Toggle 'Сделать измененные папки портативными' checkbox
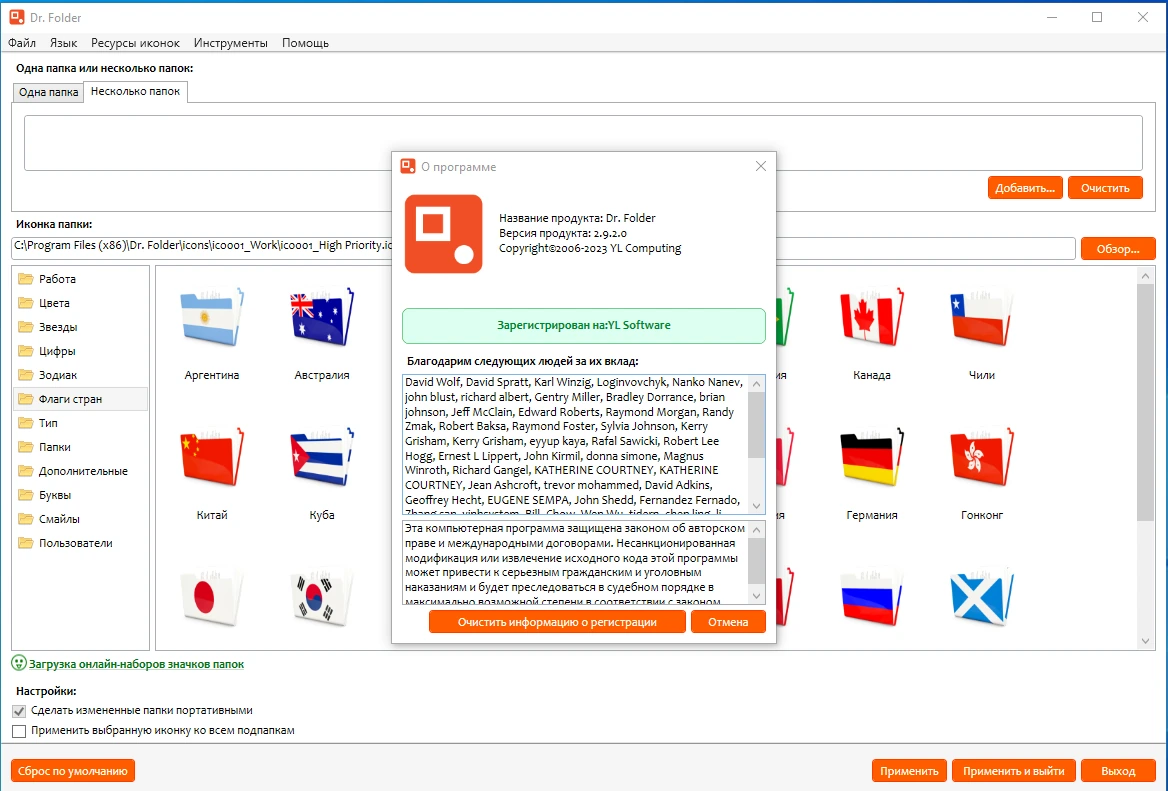This screenshot has height=791, width=1168. coord(19,711)
